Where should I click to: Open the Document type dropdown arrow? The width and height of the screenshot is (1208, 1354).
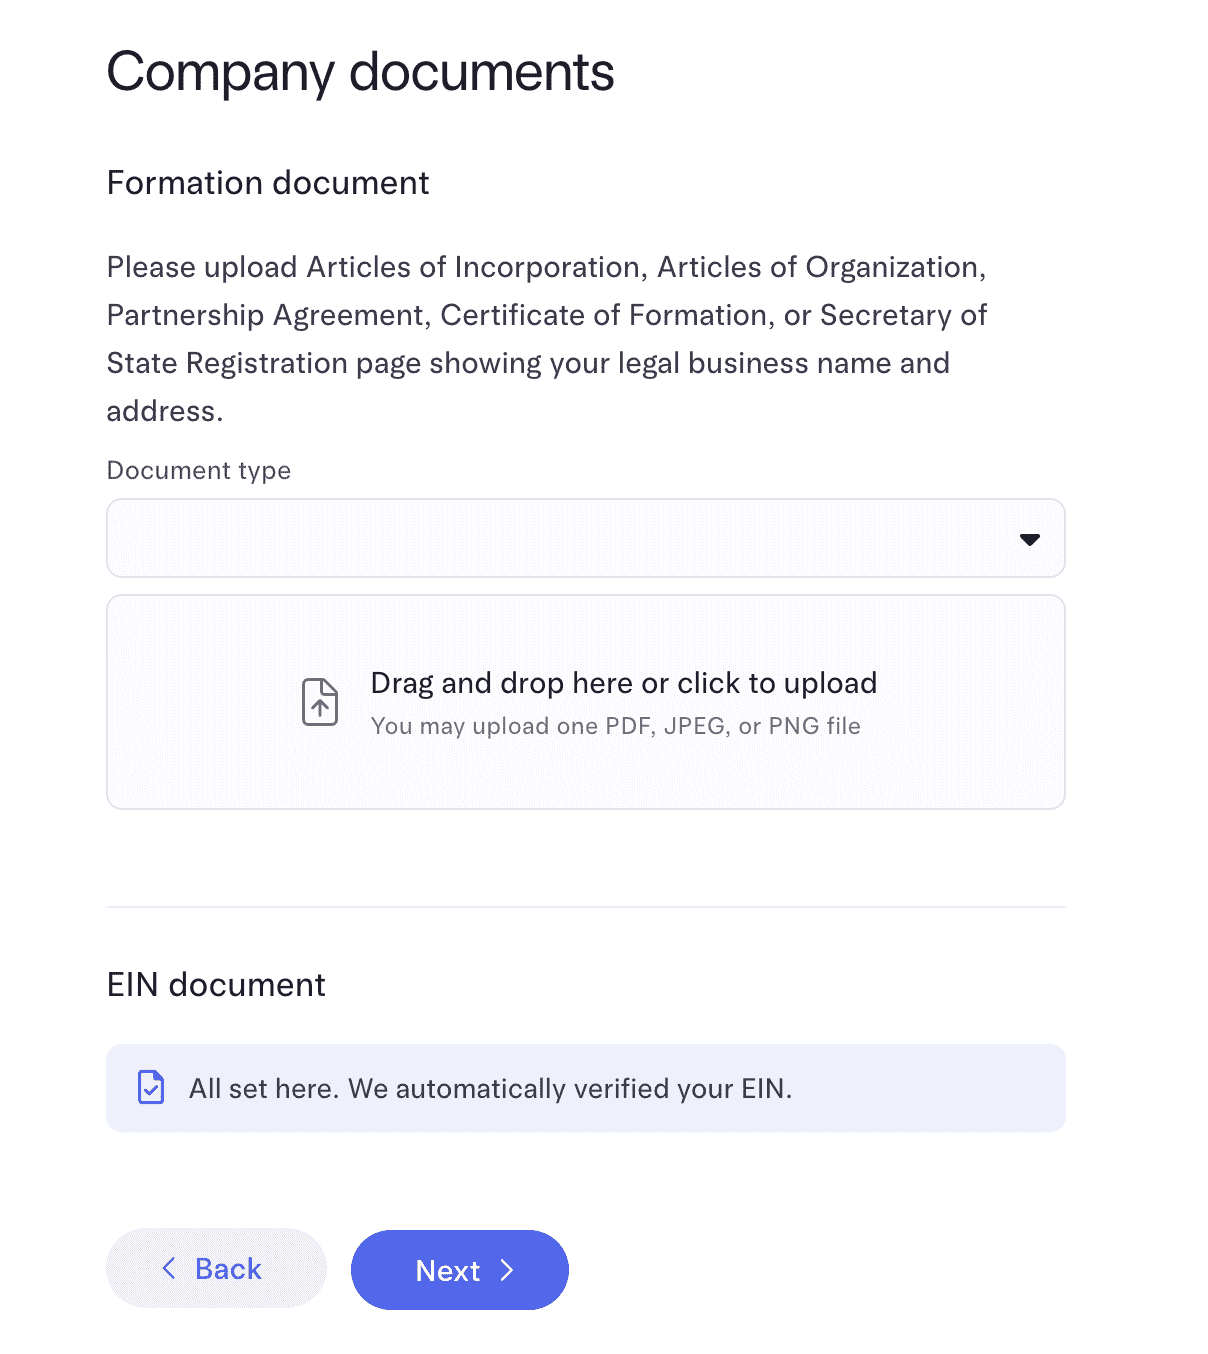pyautogui.click(x=1029, y=539)
